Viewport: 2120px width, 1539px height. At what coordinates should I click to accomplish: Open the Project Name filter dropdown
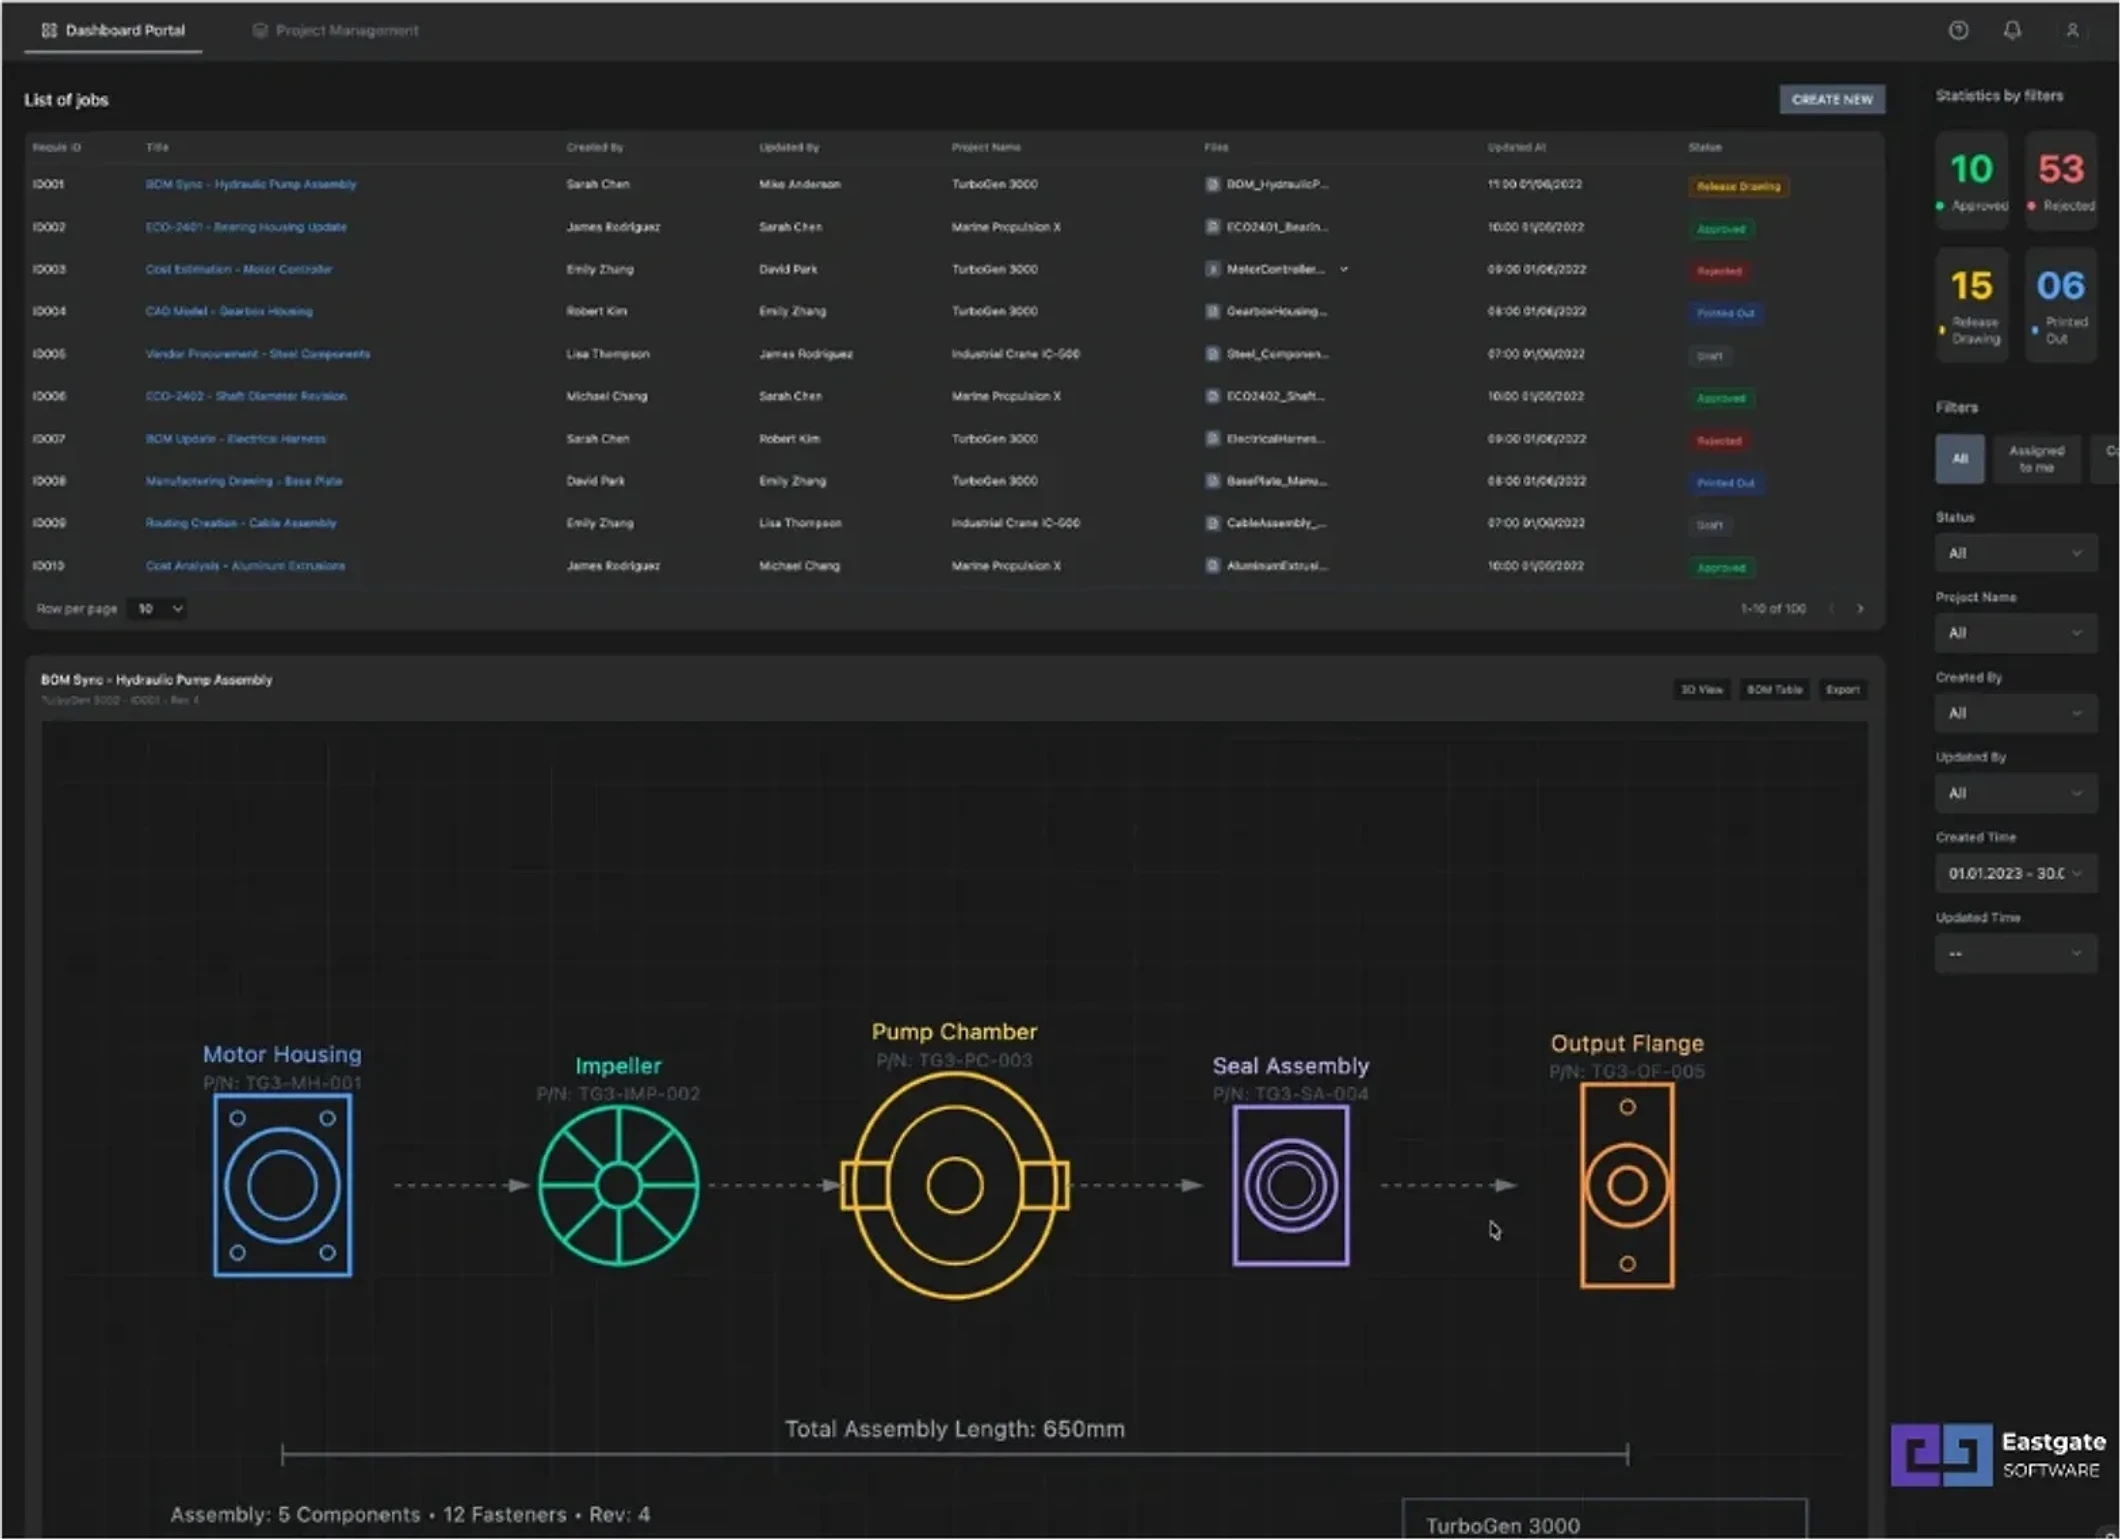click(x=2015, y=633)
